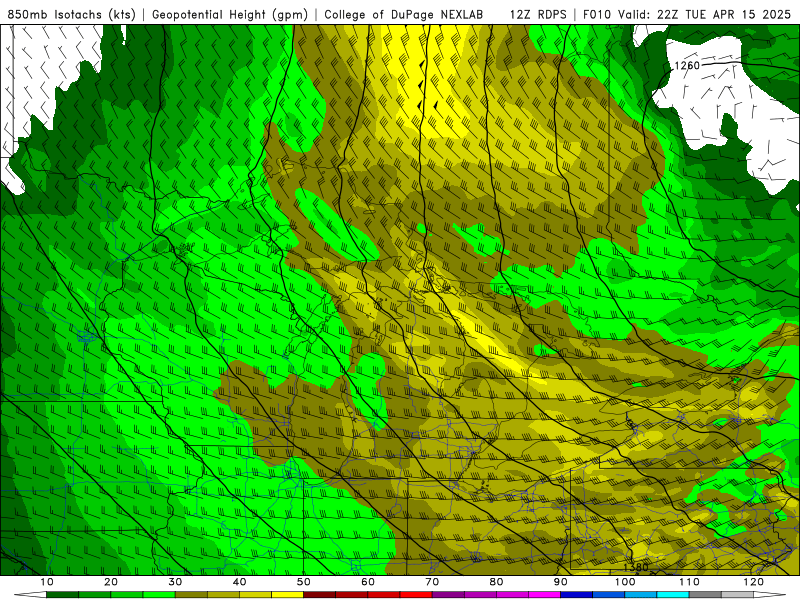Screen dimensions: 800x600
Task: Click the '40' value on the color scale
Action: click(239, 582)
